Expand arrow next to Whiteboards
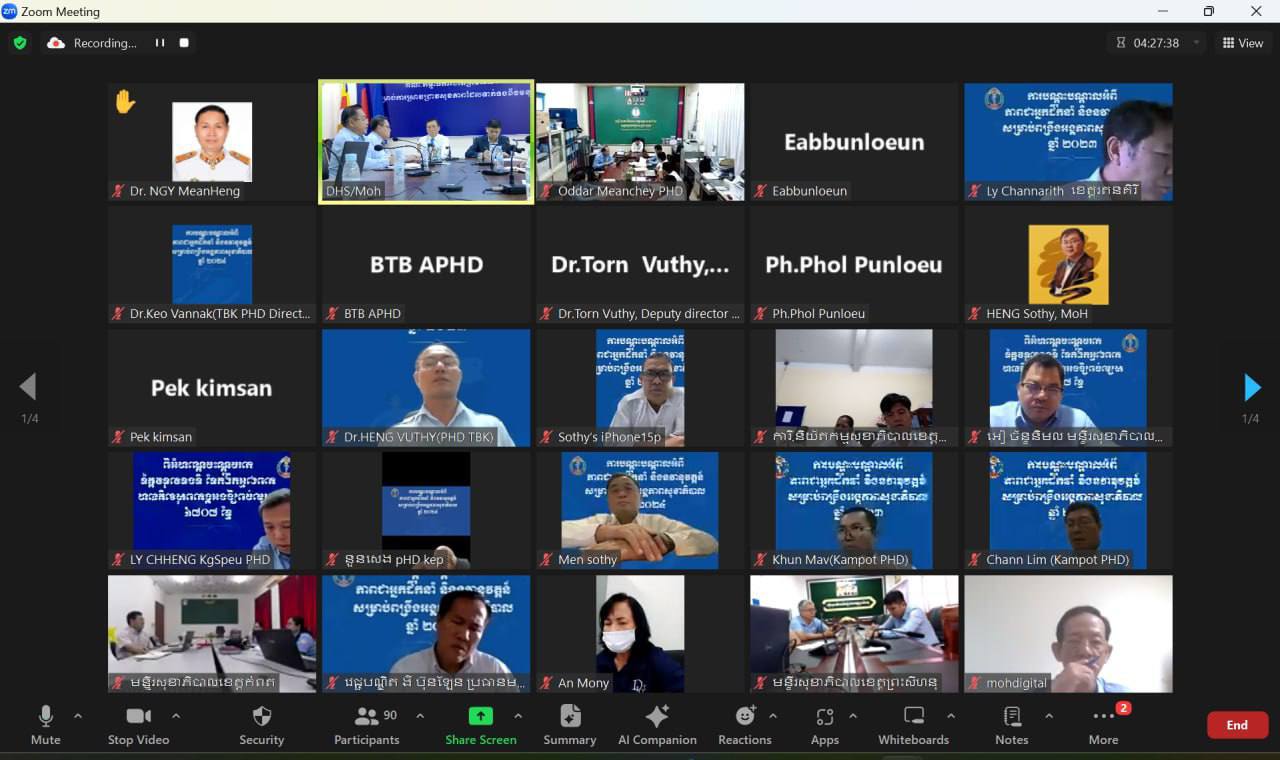 coord(950,716)
